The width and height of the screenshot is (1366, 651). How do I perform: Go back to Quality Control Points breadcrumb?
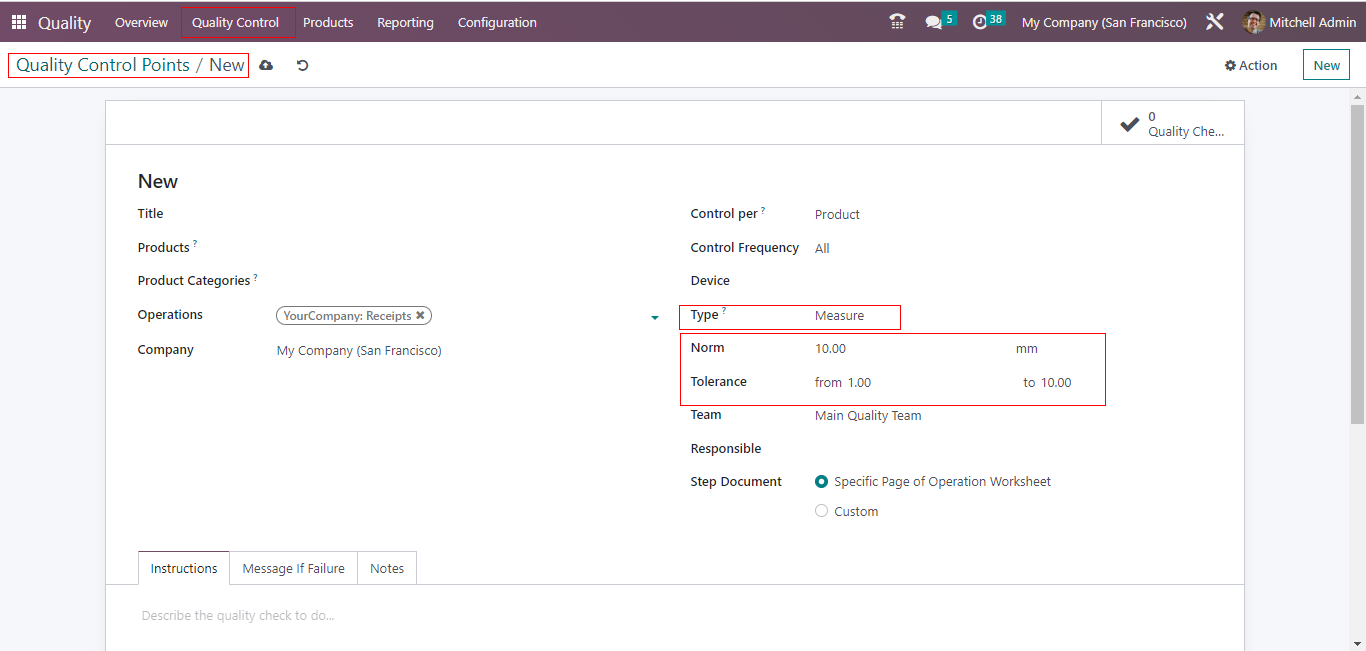(x=103, y=65)
